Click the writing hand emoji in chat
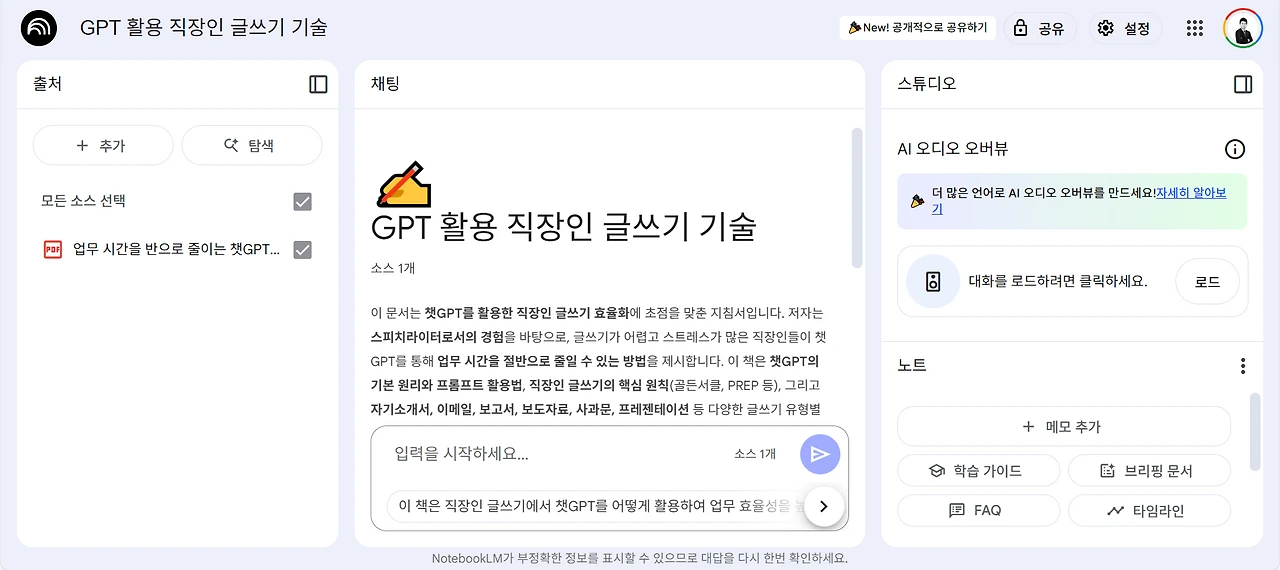The width and height of the screenshot is (1280, 570). click(x=403, y=184)
